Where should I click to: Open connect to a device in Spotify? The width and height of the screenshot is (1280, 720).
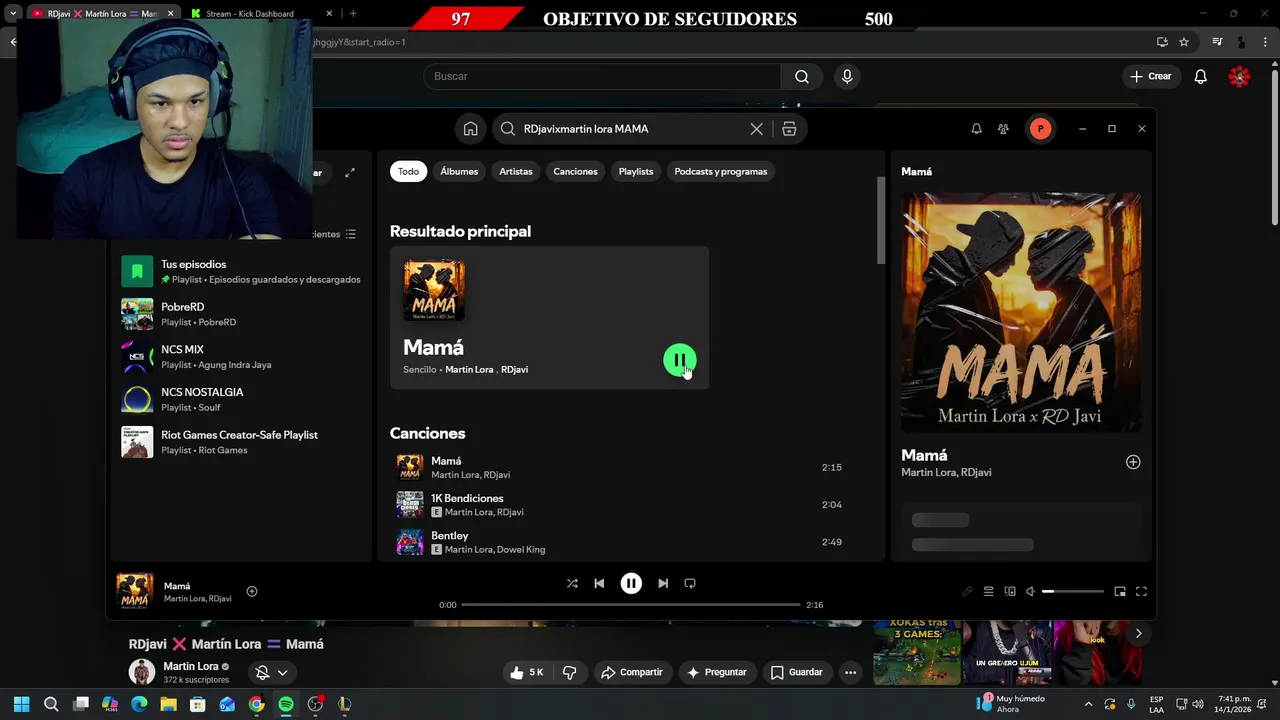point(1010,591)
